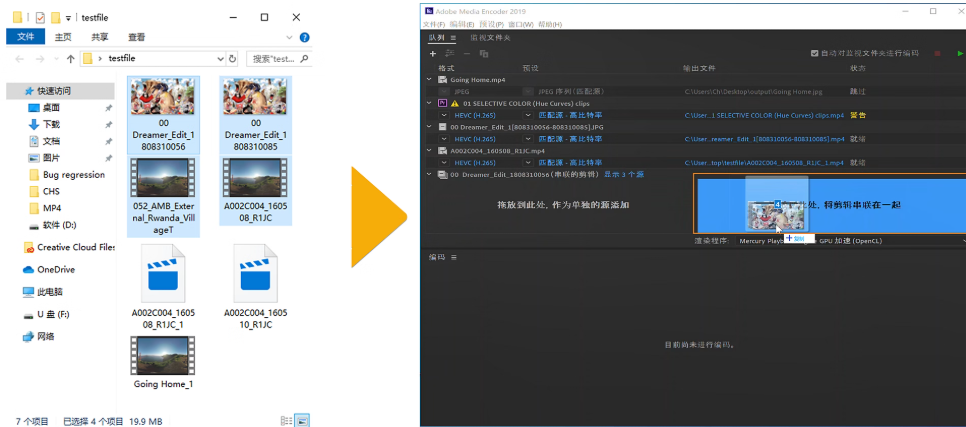966x427 pixels.
Task: Collapse the 00 Dreamer_Edit_1808310056 stitched clip item
Action: 429,174
